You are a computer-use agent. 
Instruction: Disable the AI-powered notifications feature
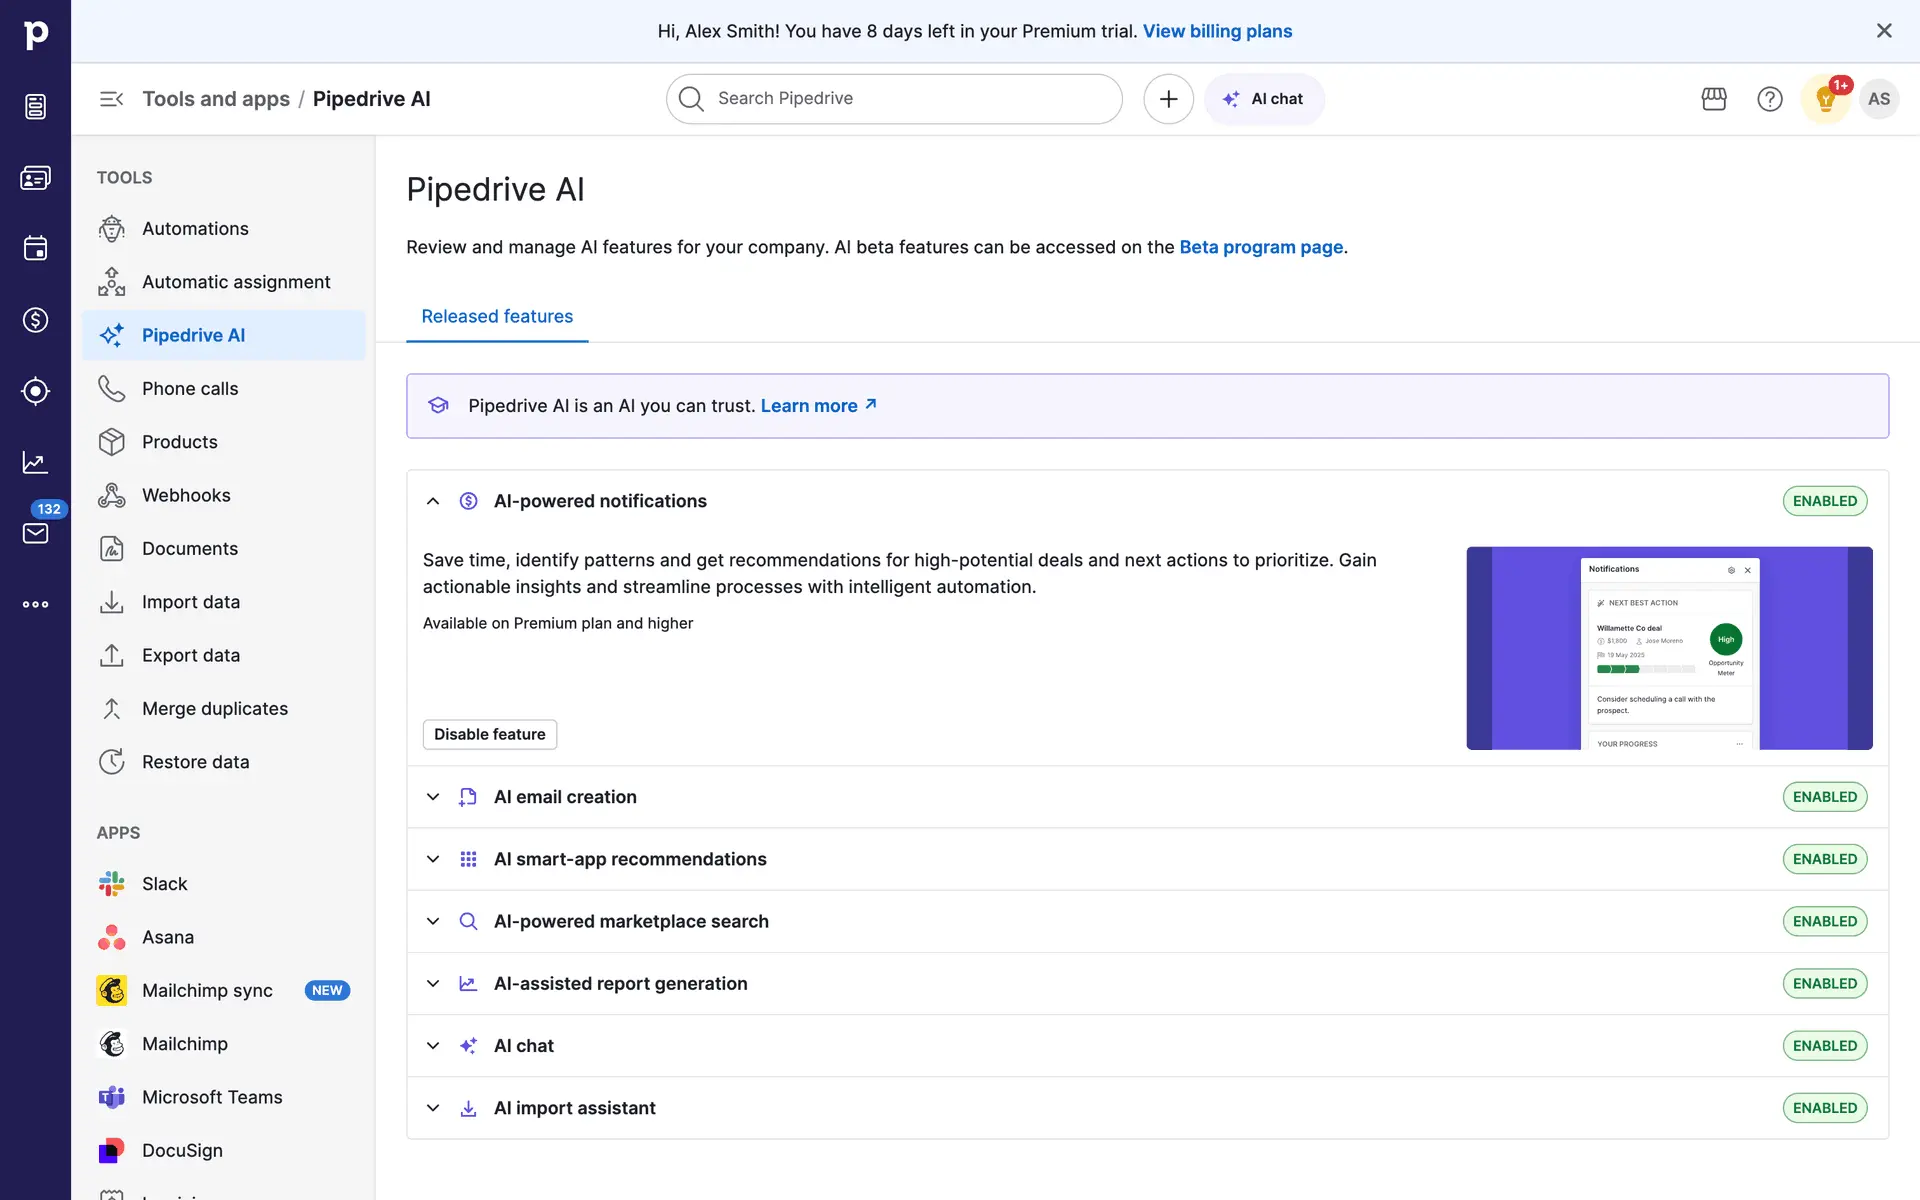[x=489, y=734]
